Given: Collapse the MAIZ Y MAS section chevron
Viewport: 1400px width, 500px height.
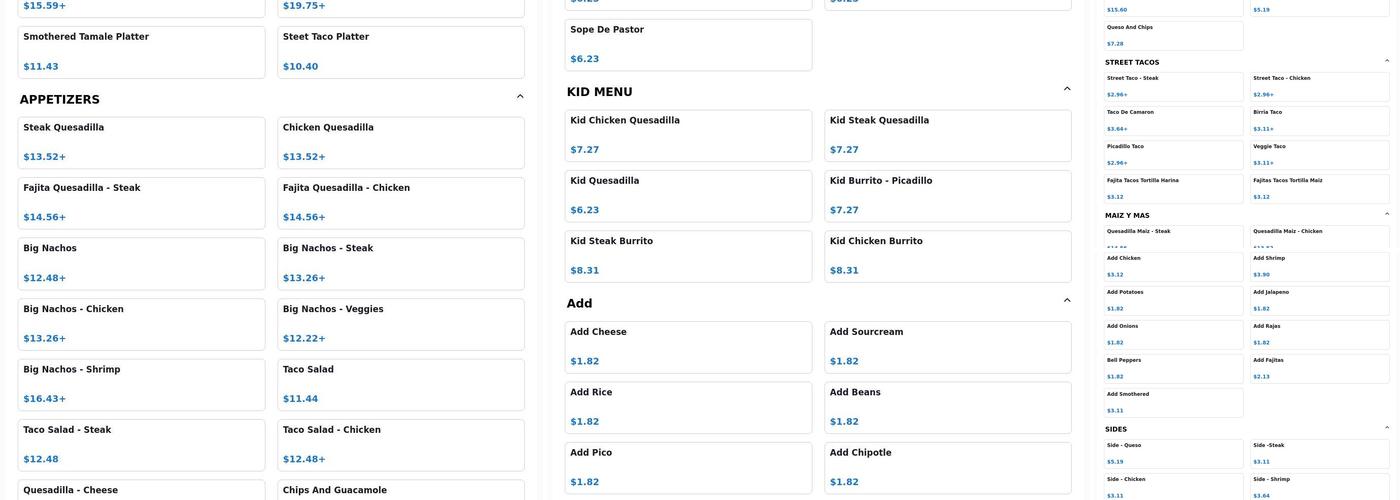Looking at the screenshot, I should (x=1387, y=214).
